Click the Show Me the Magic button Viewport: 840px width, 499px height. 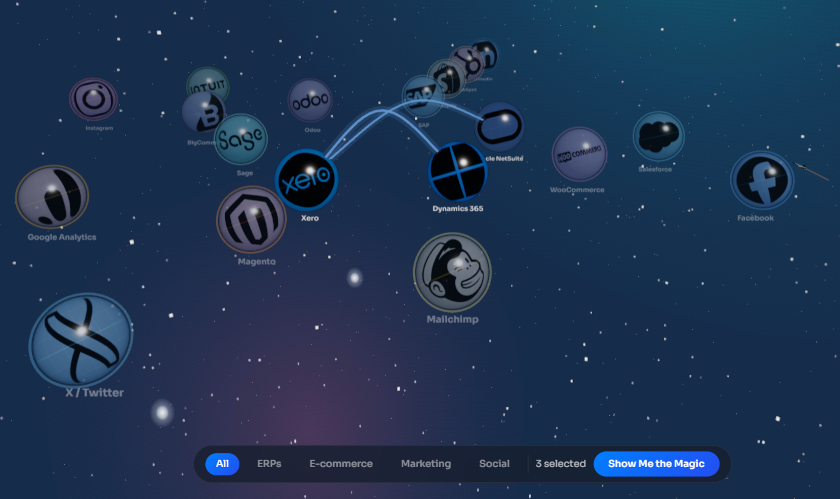click(x=656, y=464)
